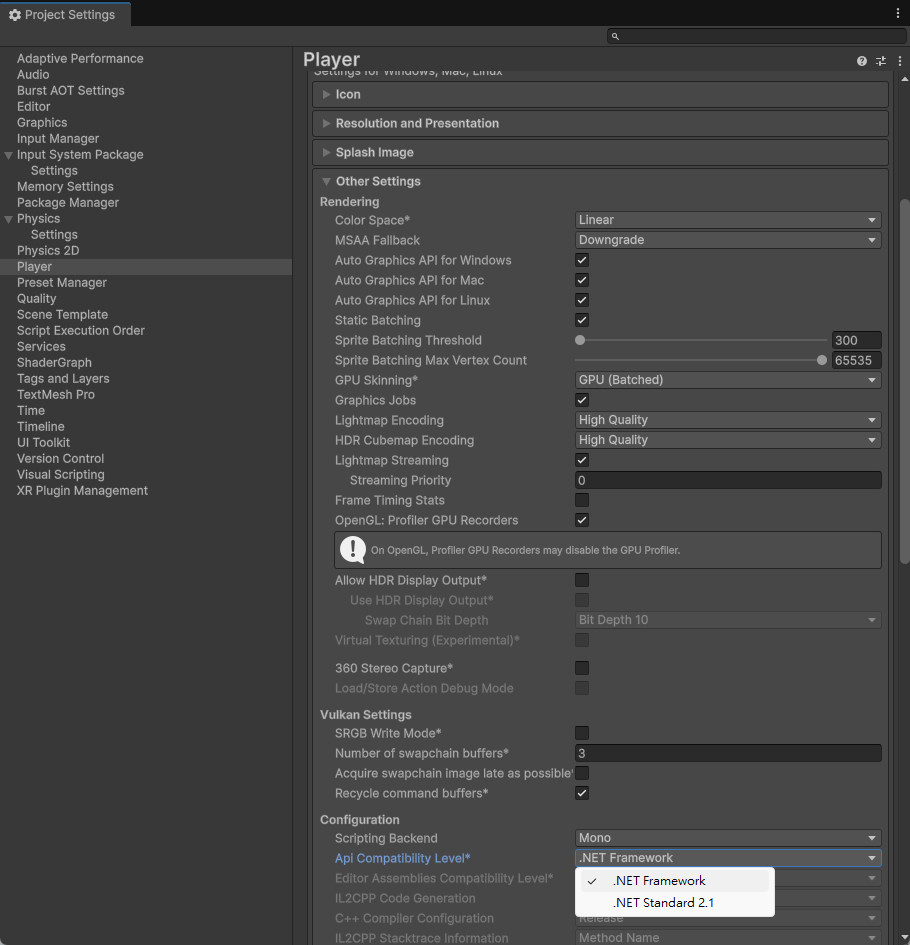910x945 pixels.
Task: Toggle Auto Graphics API for Linux
Action: tap(582, 300)
